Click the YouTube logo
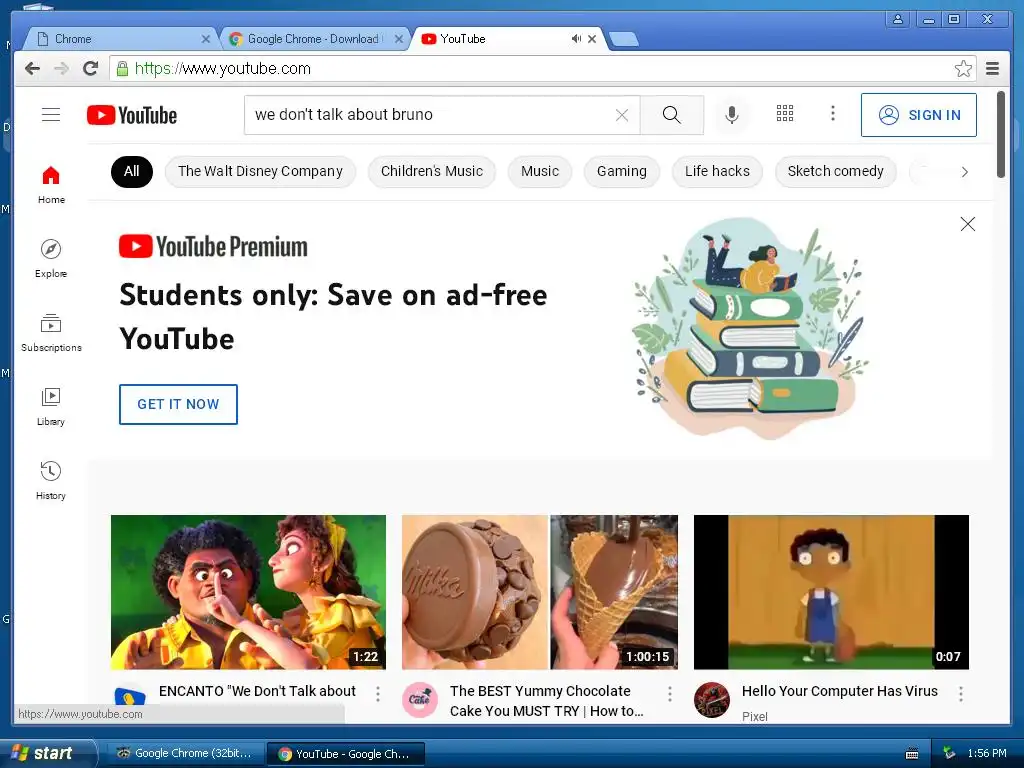 (132, 116)
